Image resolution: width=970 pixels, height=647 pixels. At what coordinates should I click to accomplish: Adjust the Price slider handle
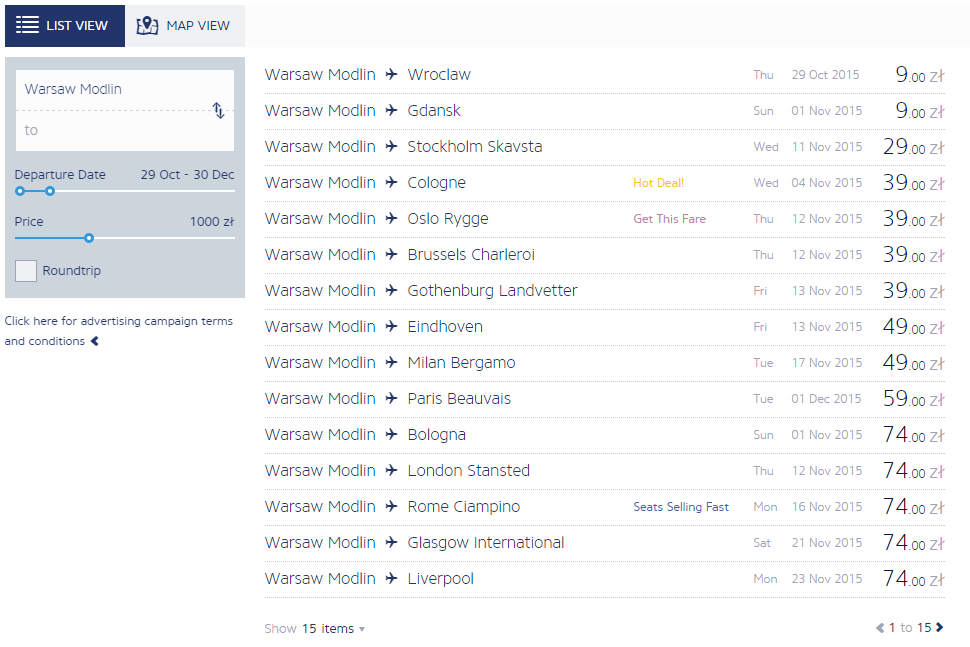coord(89,238)
